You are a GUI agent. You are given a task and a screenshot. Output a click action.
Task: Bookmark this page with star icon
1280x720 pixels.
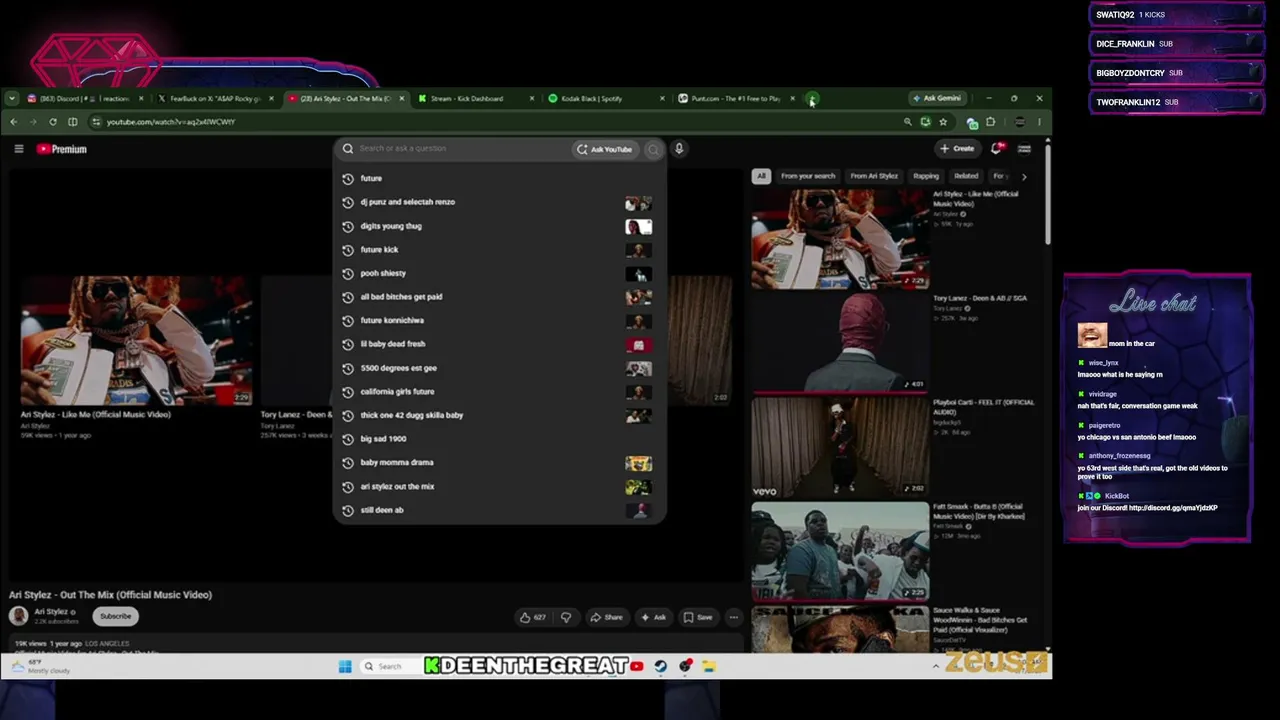[943, 122]
